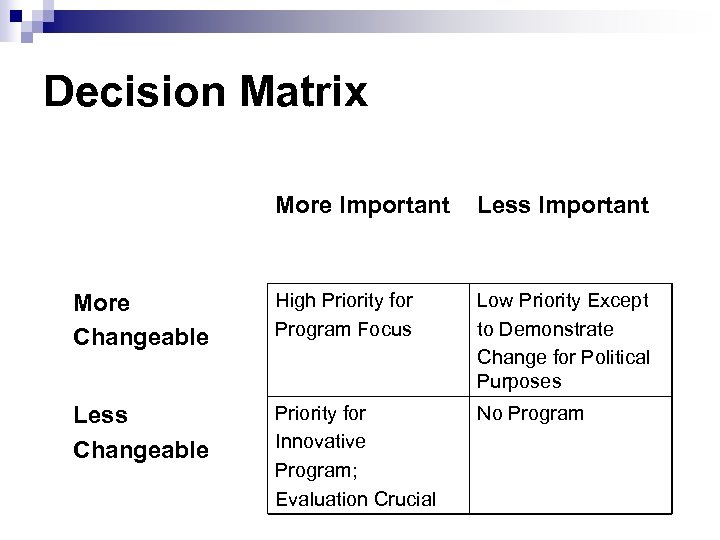Click the word Purposes in the table

519,381
